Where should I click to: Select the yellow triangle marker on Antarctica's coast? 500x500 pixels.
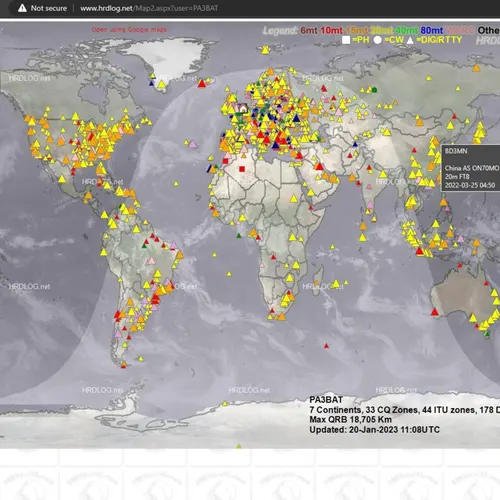225,404
